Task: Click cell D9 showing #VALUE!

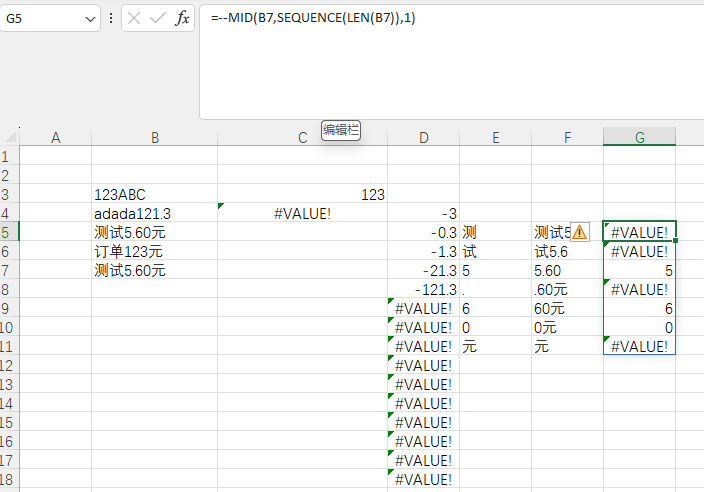Action: click(423, 308)
